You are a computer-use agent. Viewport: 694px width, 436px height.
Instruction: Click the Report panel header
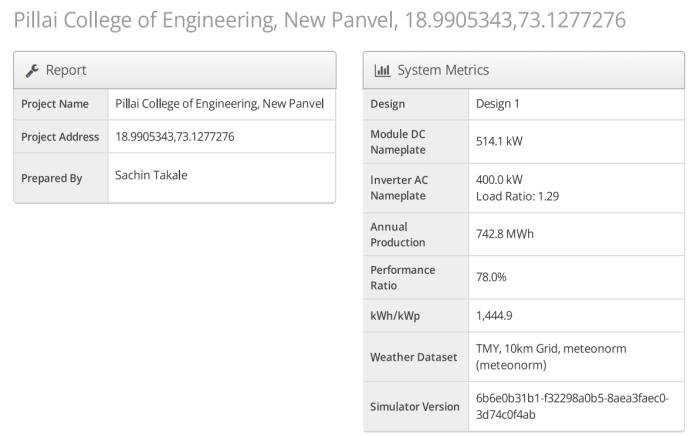pyautogui.click(x=175, y=70)
